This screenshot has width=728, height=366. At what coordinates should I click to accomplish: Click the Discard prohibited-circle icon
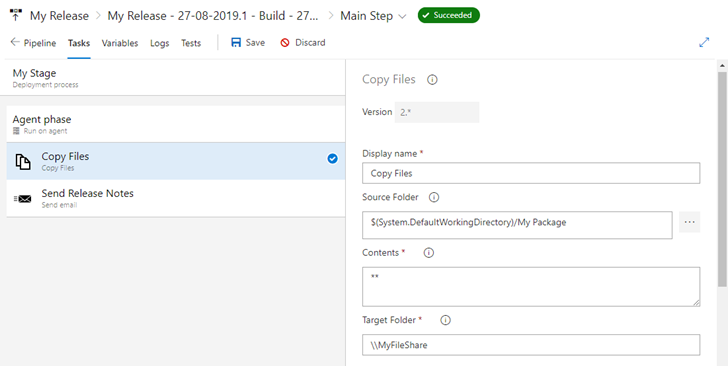[285, 43]
